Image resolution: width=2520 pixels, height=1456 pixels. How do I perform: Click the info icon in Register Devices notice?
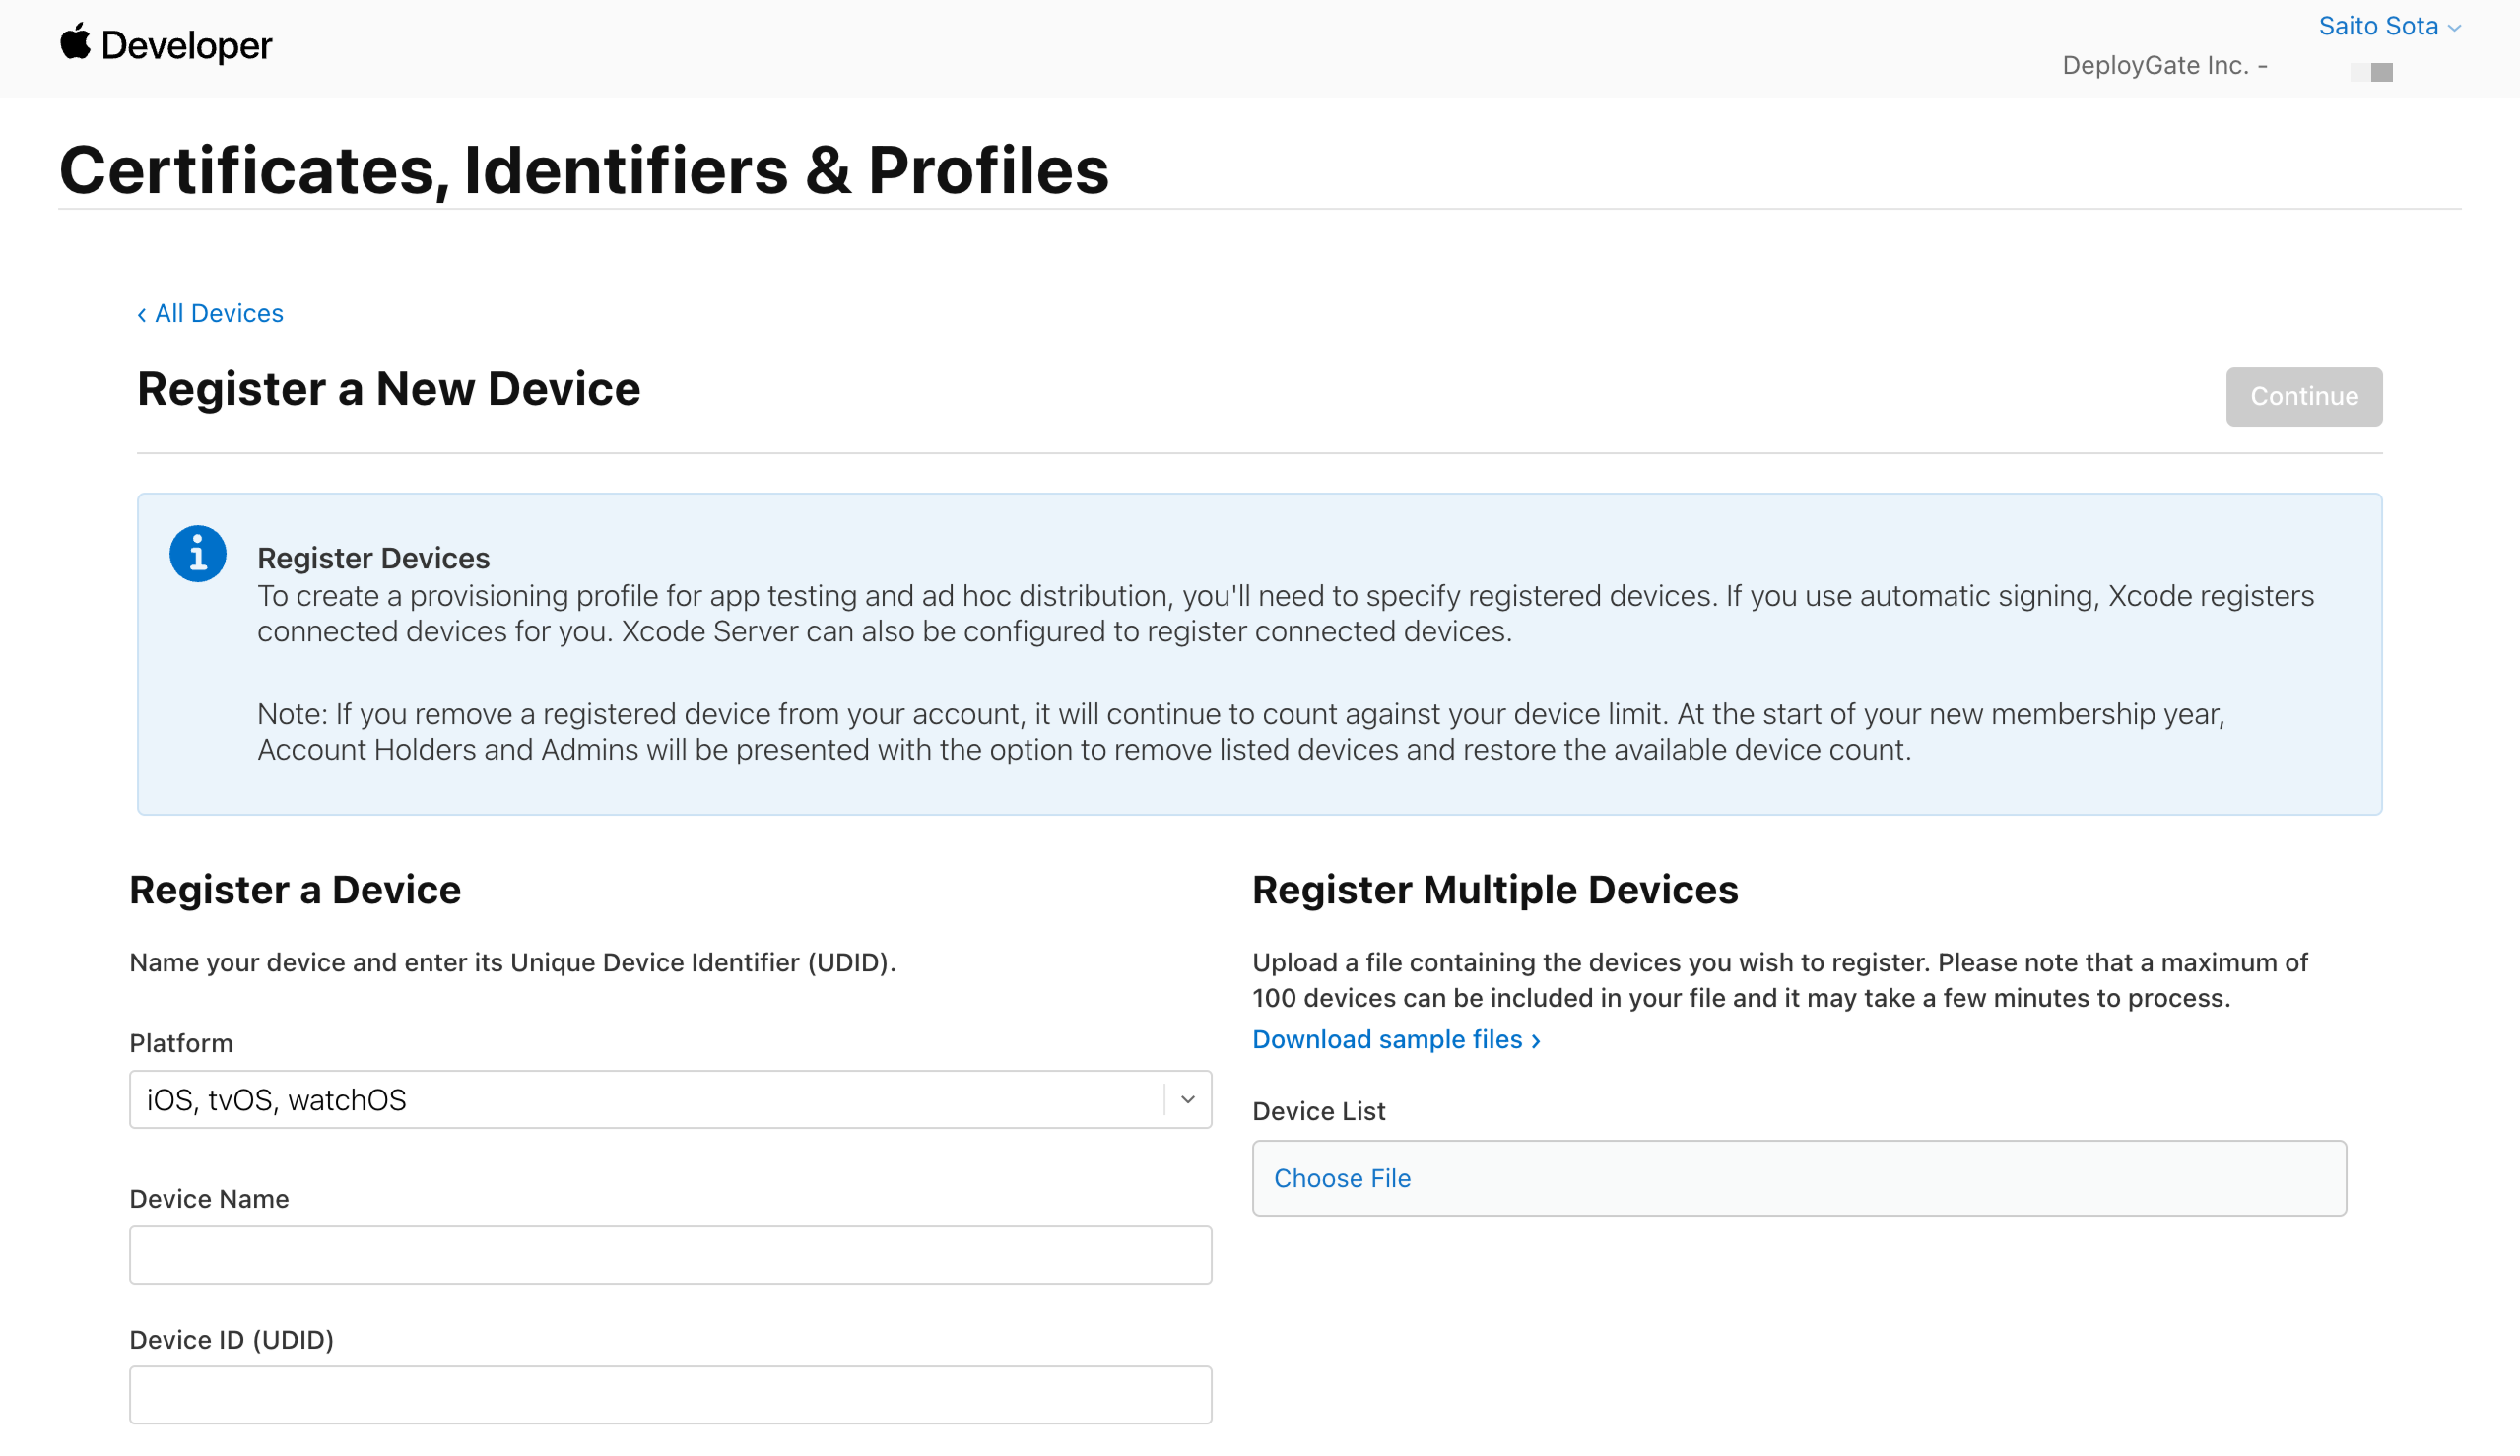click(x=197, y=553)
